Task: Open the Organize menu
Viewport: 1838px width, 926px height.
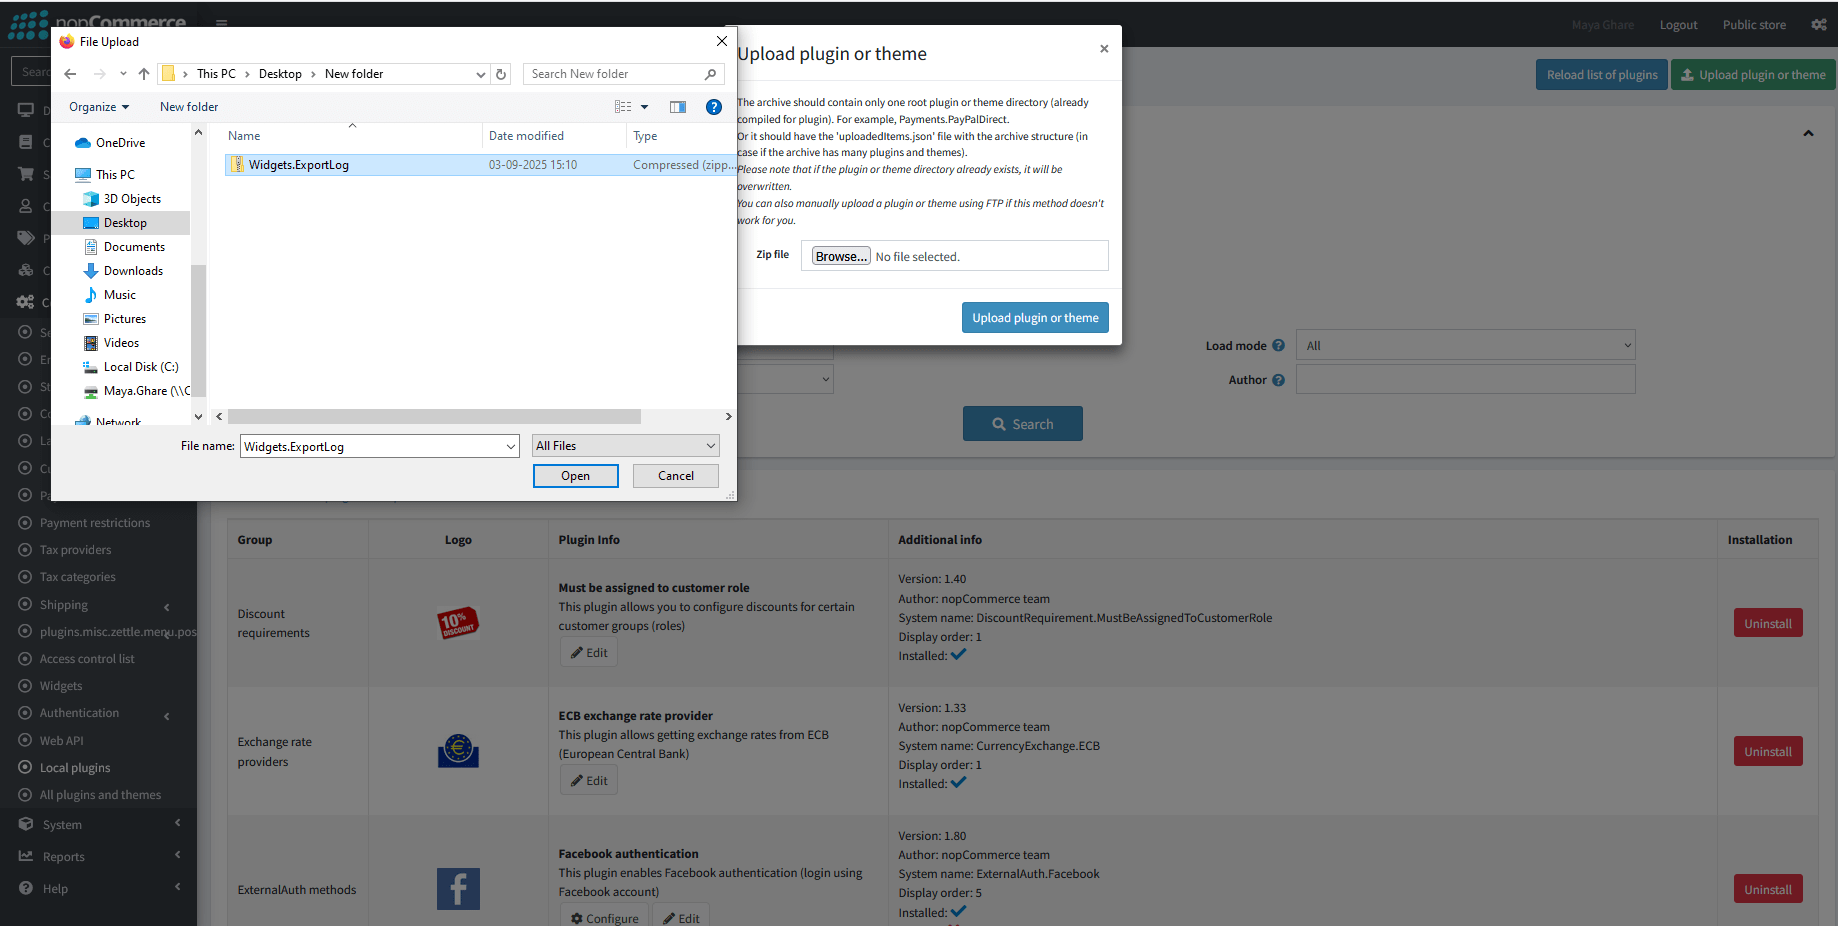Action: coord(98,107)
